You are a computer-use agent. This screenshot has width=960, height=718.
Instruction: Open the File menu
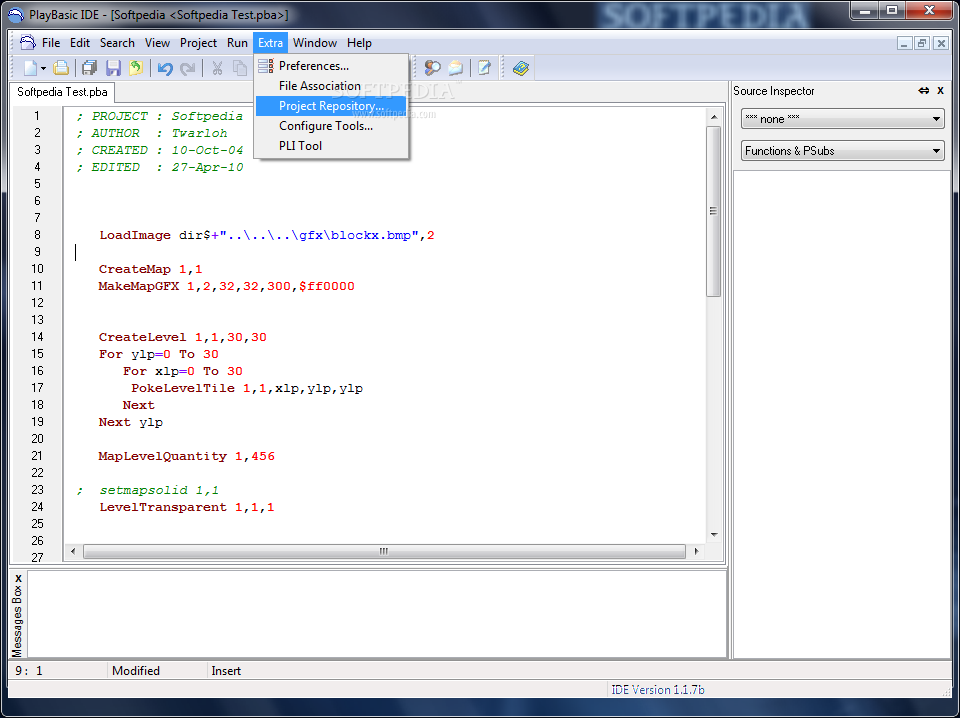[51, 43]
